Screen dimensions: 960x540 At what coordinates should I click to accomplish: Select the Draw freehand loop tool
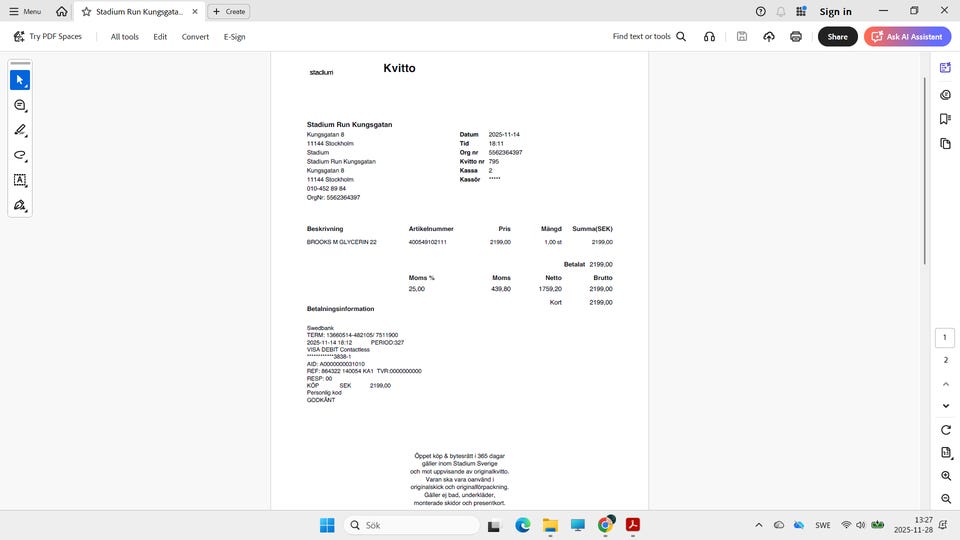pyautogui.click(x=20, y=155)
